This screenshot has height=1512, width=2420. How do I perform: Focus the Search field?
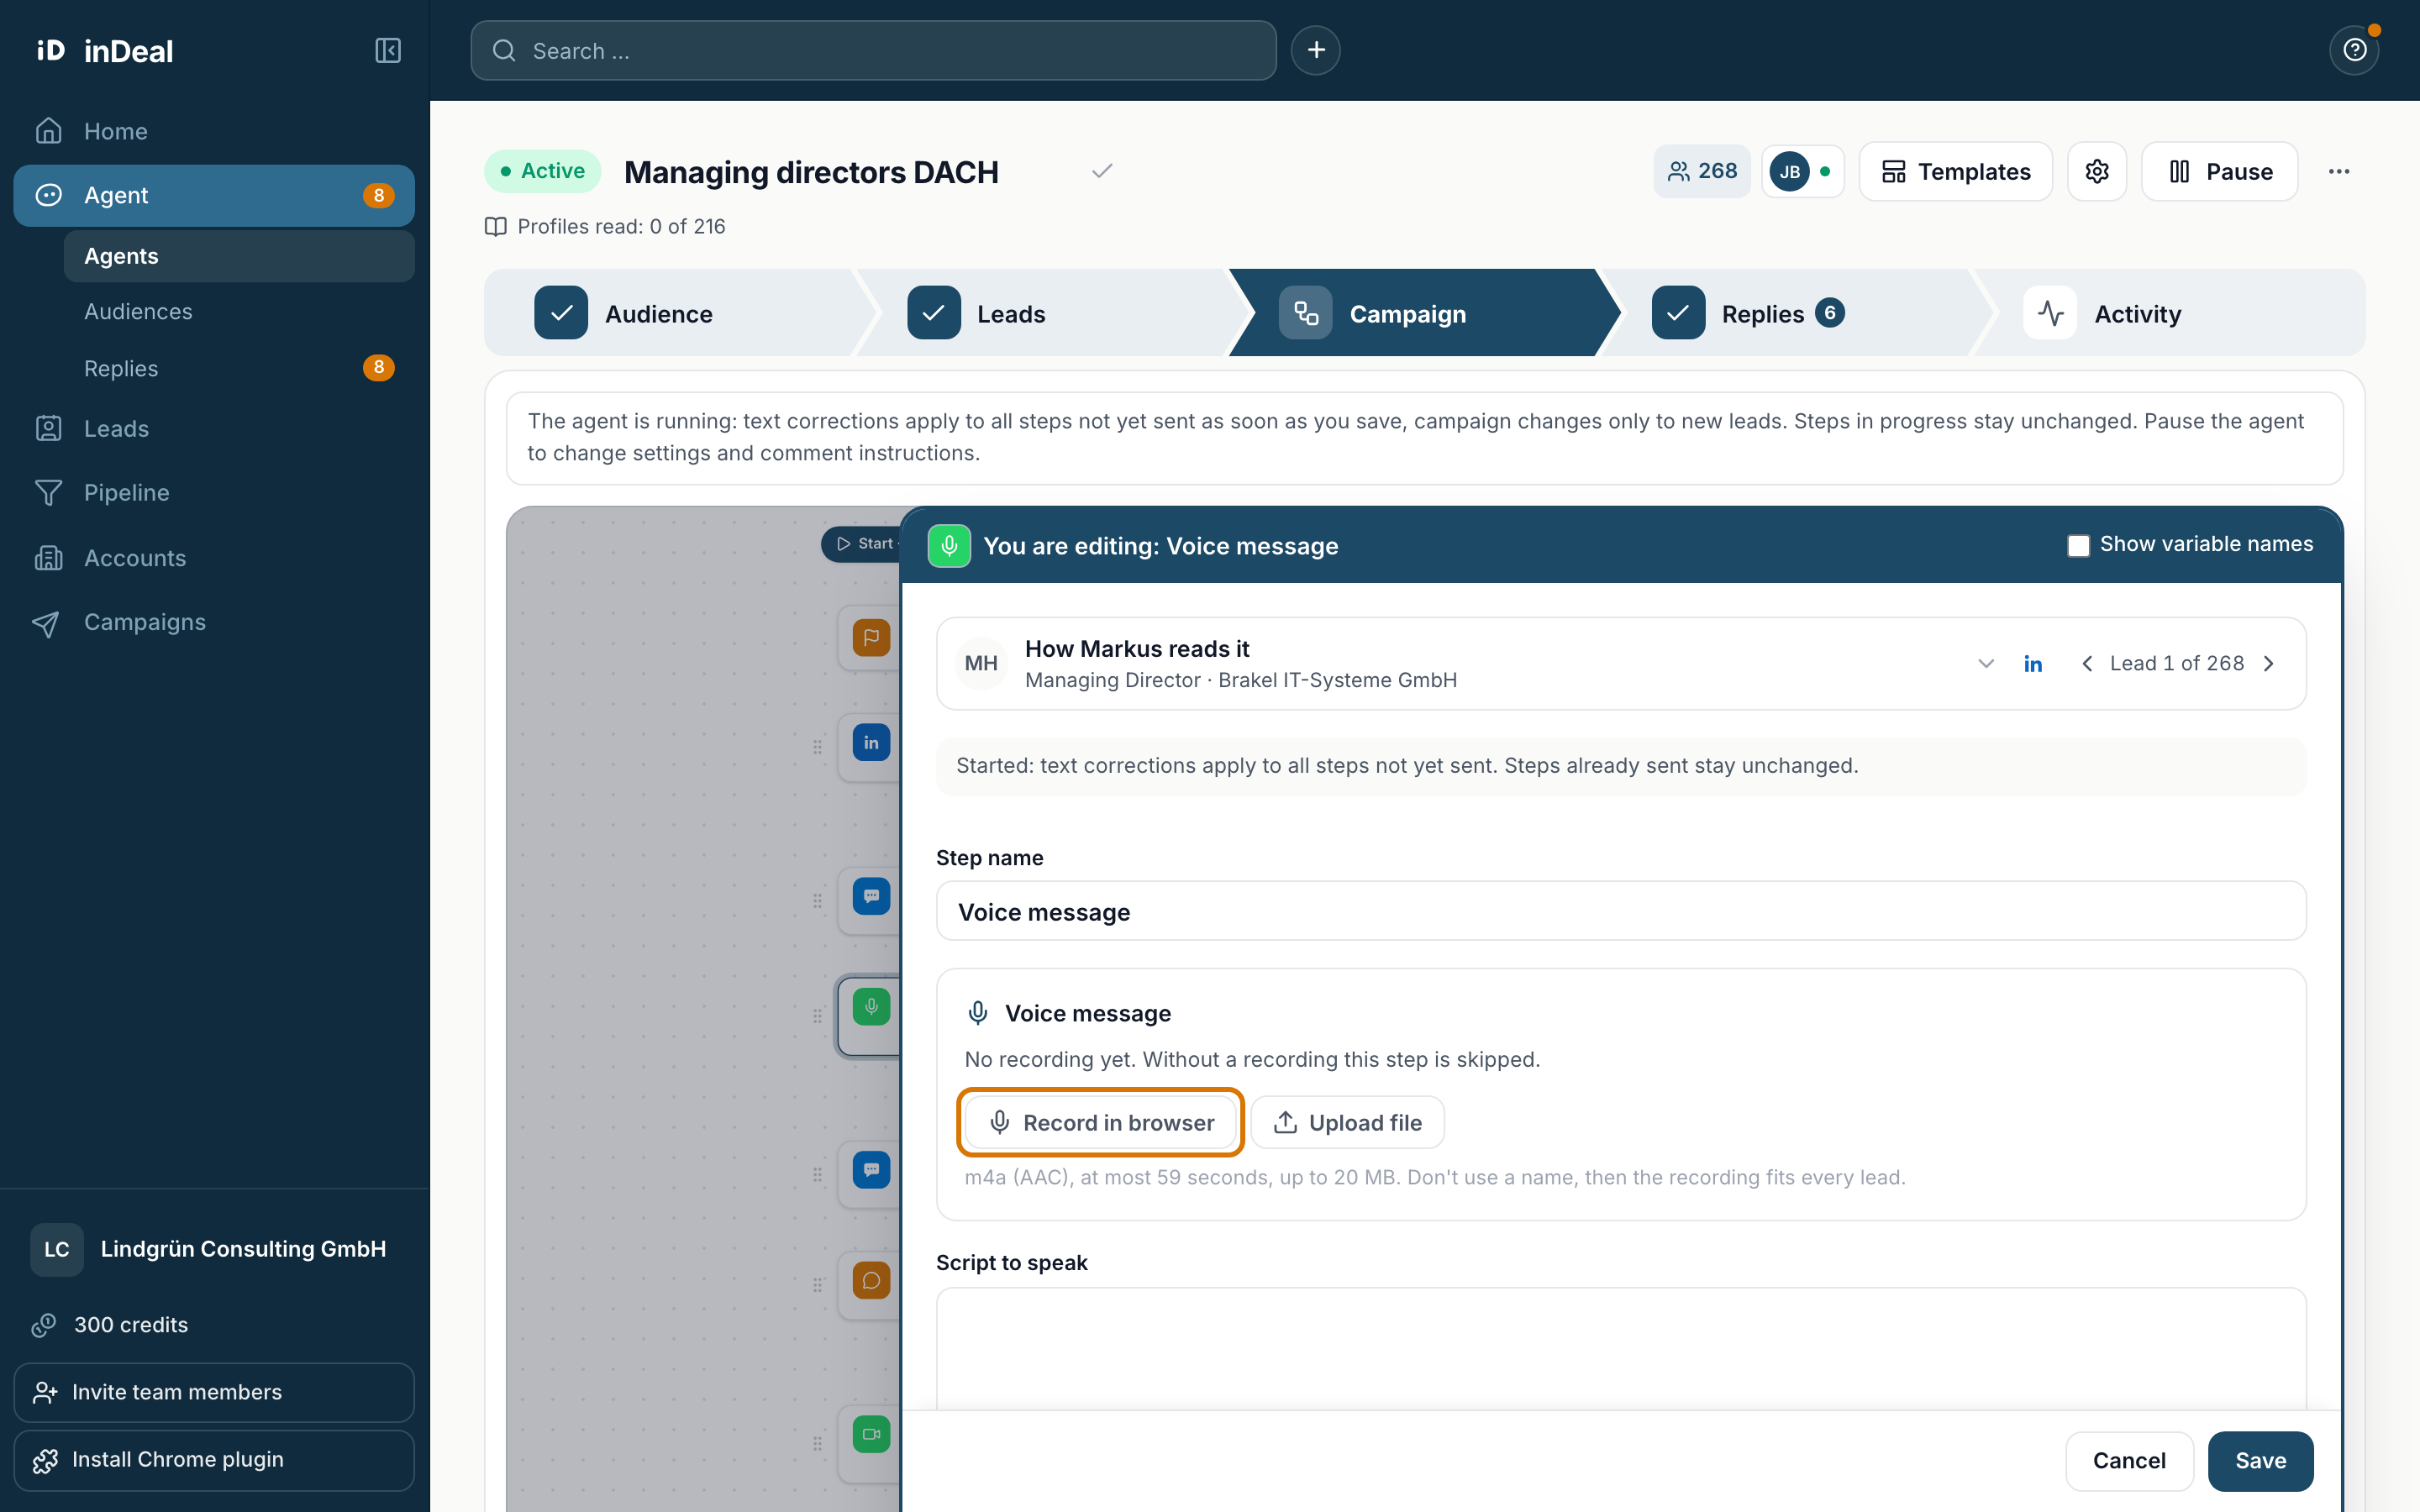pyautogui.click(x=873, y=50)
